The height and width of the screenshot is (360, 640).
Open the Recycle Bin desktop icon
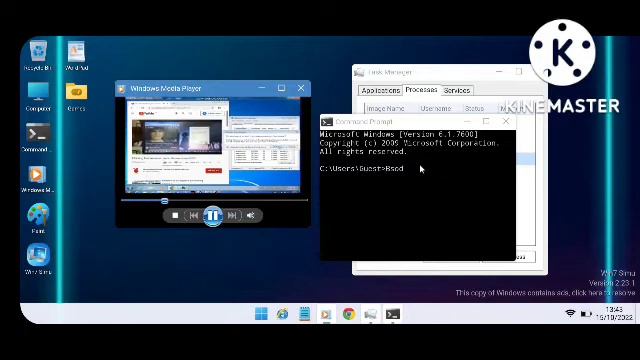tap(38, 55)
